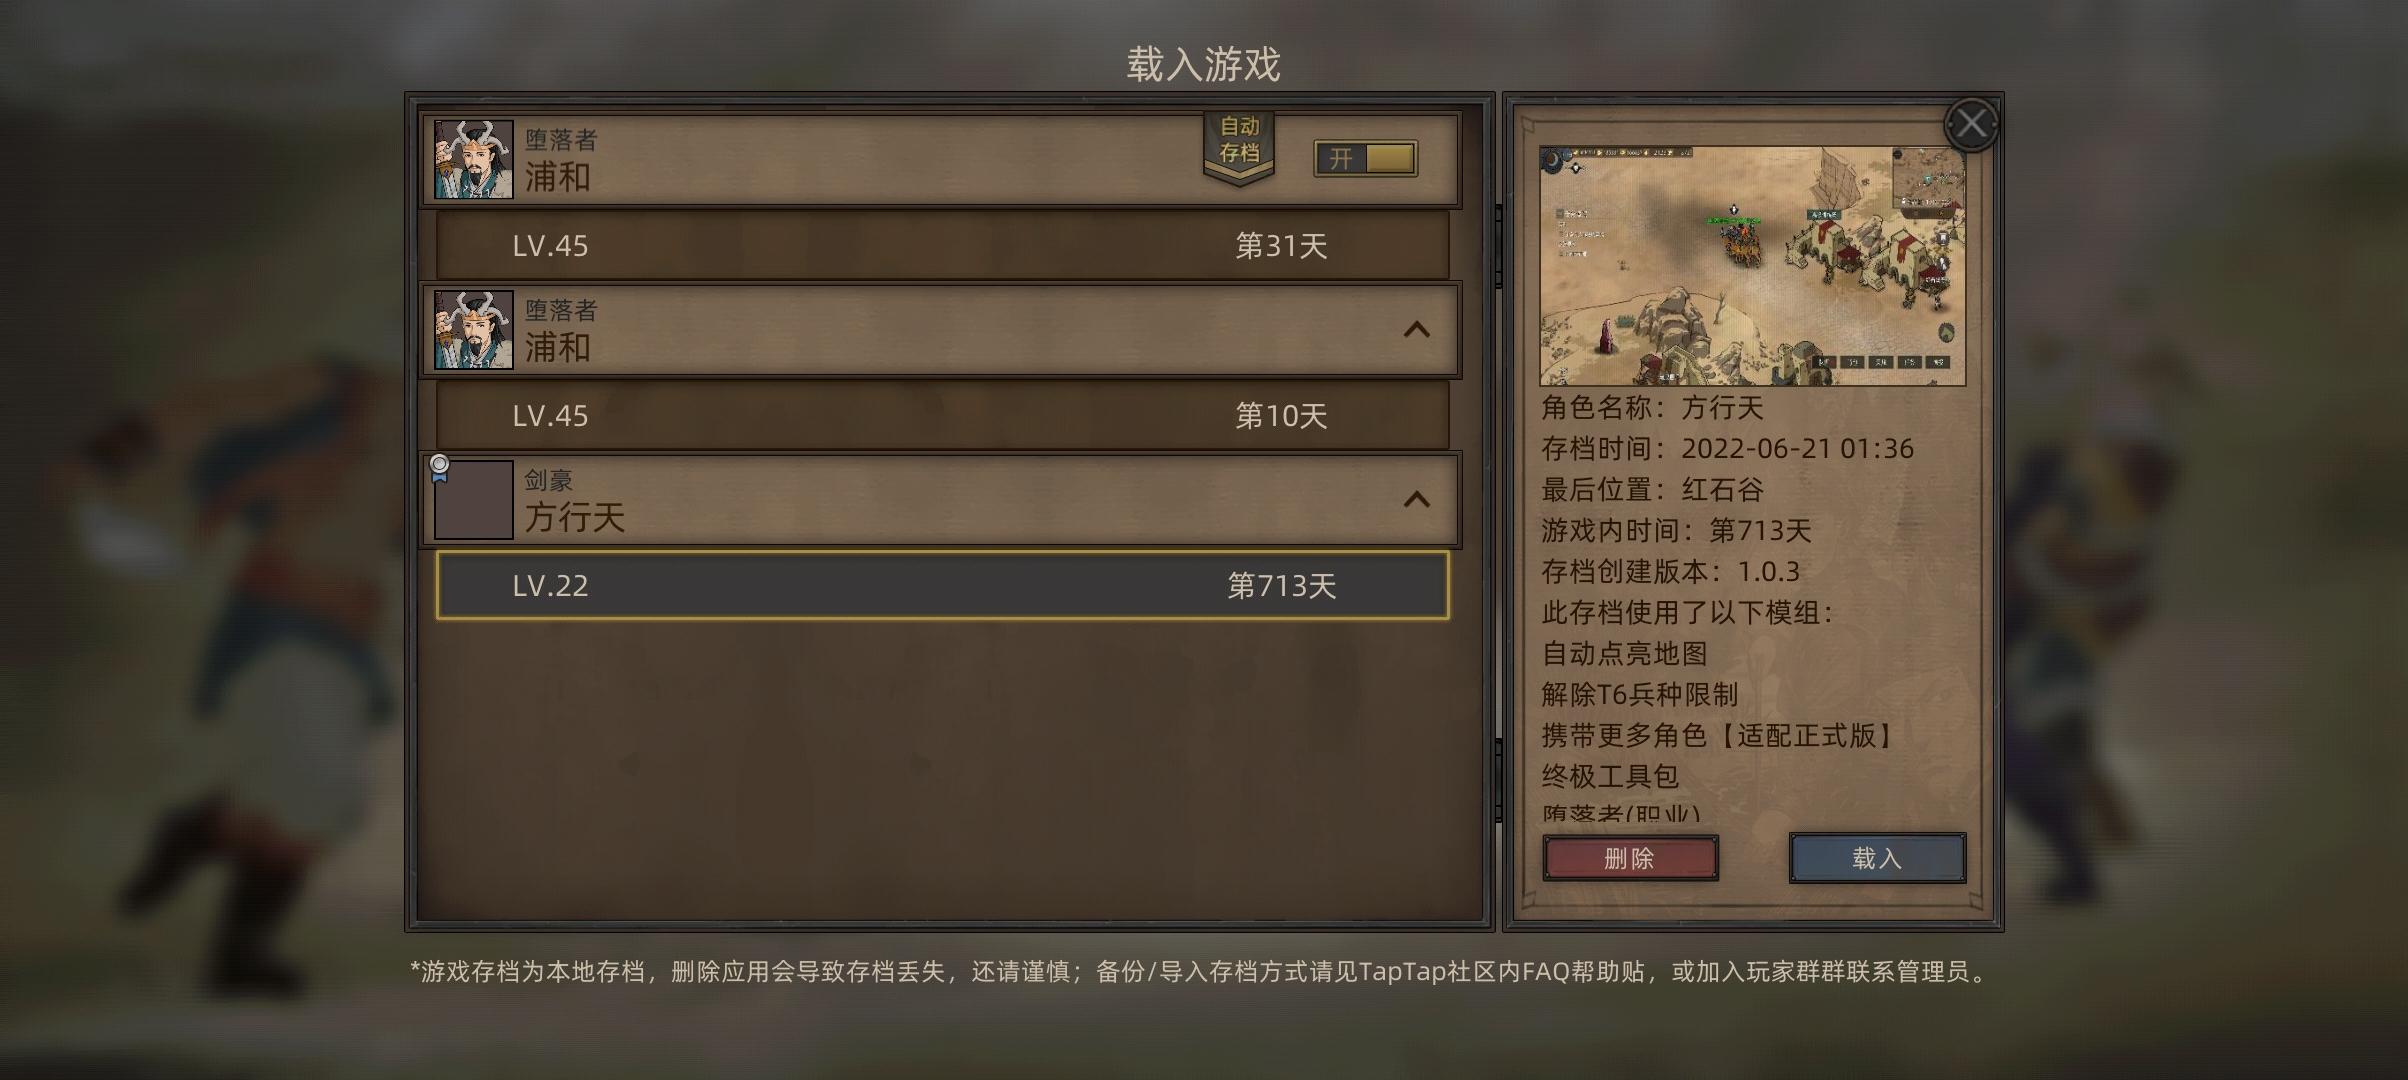Click the 删除 delete save button
Image resolution: width=2408 pixels, height=1080 pixels.
pyautogui.click(x=1630, y=858)
